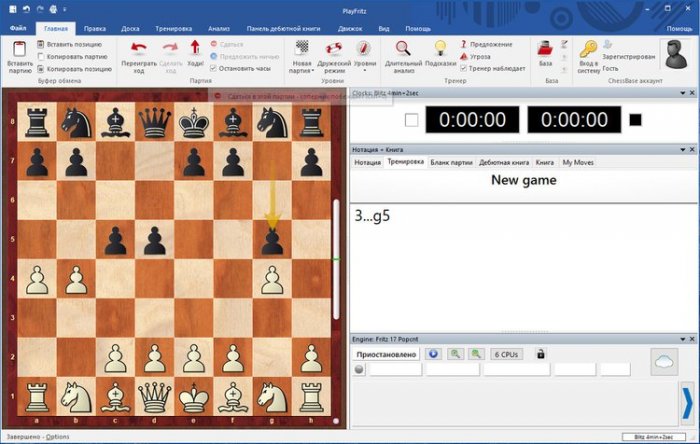Click the 6 CPUs button
Screen dimensions: 700x444
[x=507, y=354]
